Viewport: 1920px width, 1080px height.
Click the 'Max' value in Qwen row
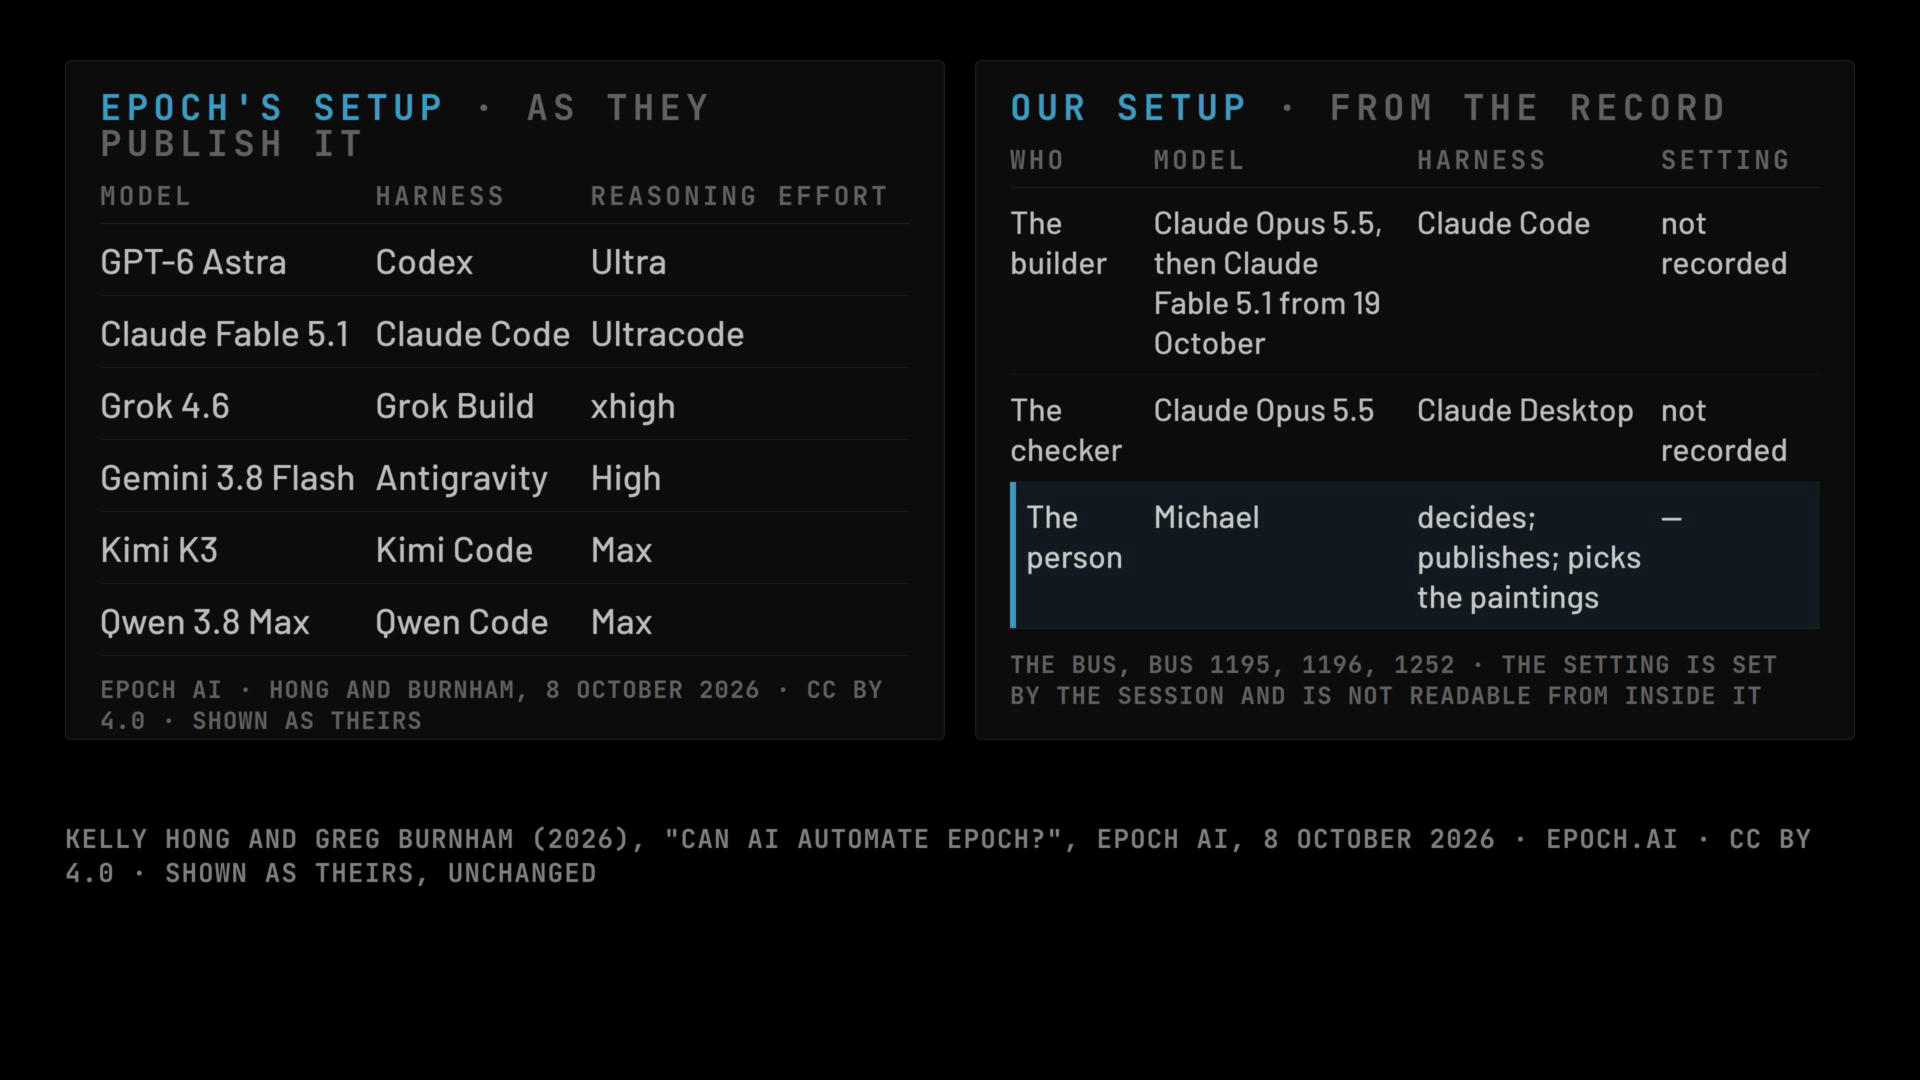[x=621, y=622]
